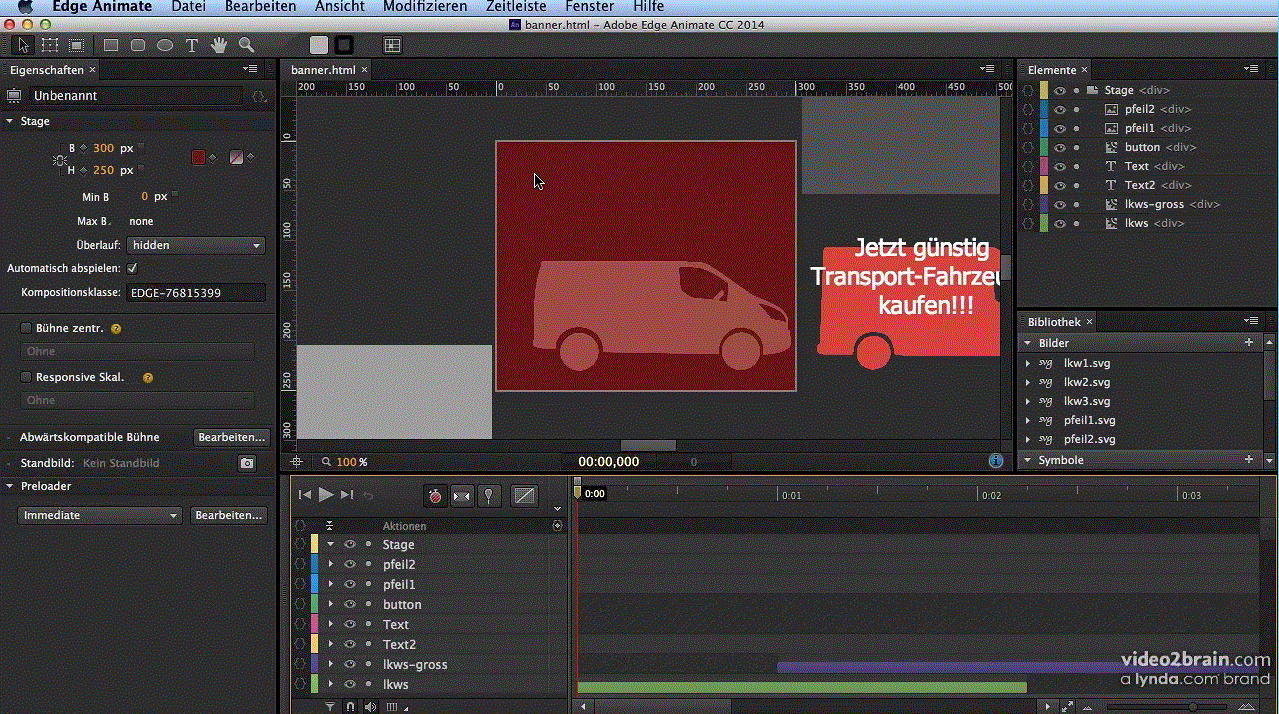Viewport: 1279px width, 714px height.
Task: Open actions braces for button in timeline
Action: click(x=300, y=605)
